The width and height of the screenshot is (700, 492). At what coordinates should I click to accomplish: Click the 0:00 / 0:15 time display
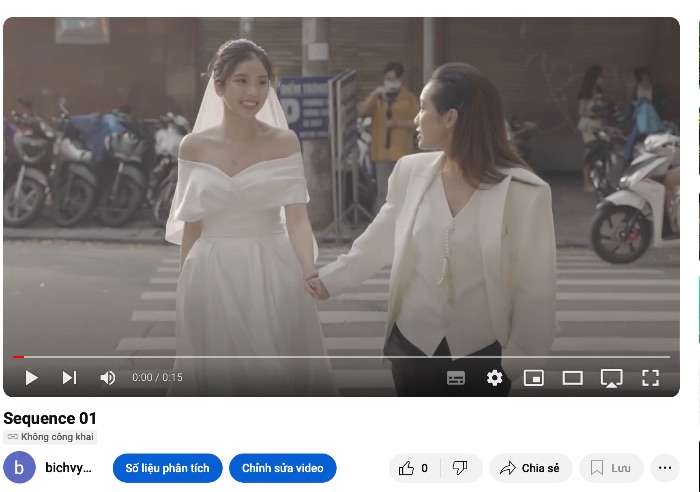pos(157,378)
